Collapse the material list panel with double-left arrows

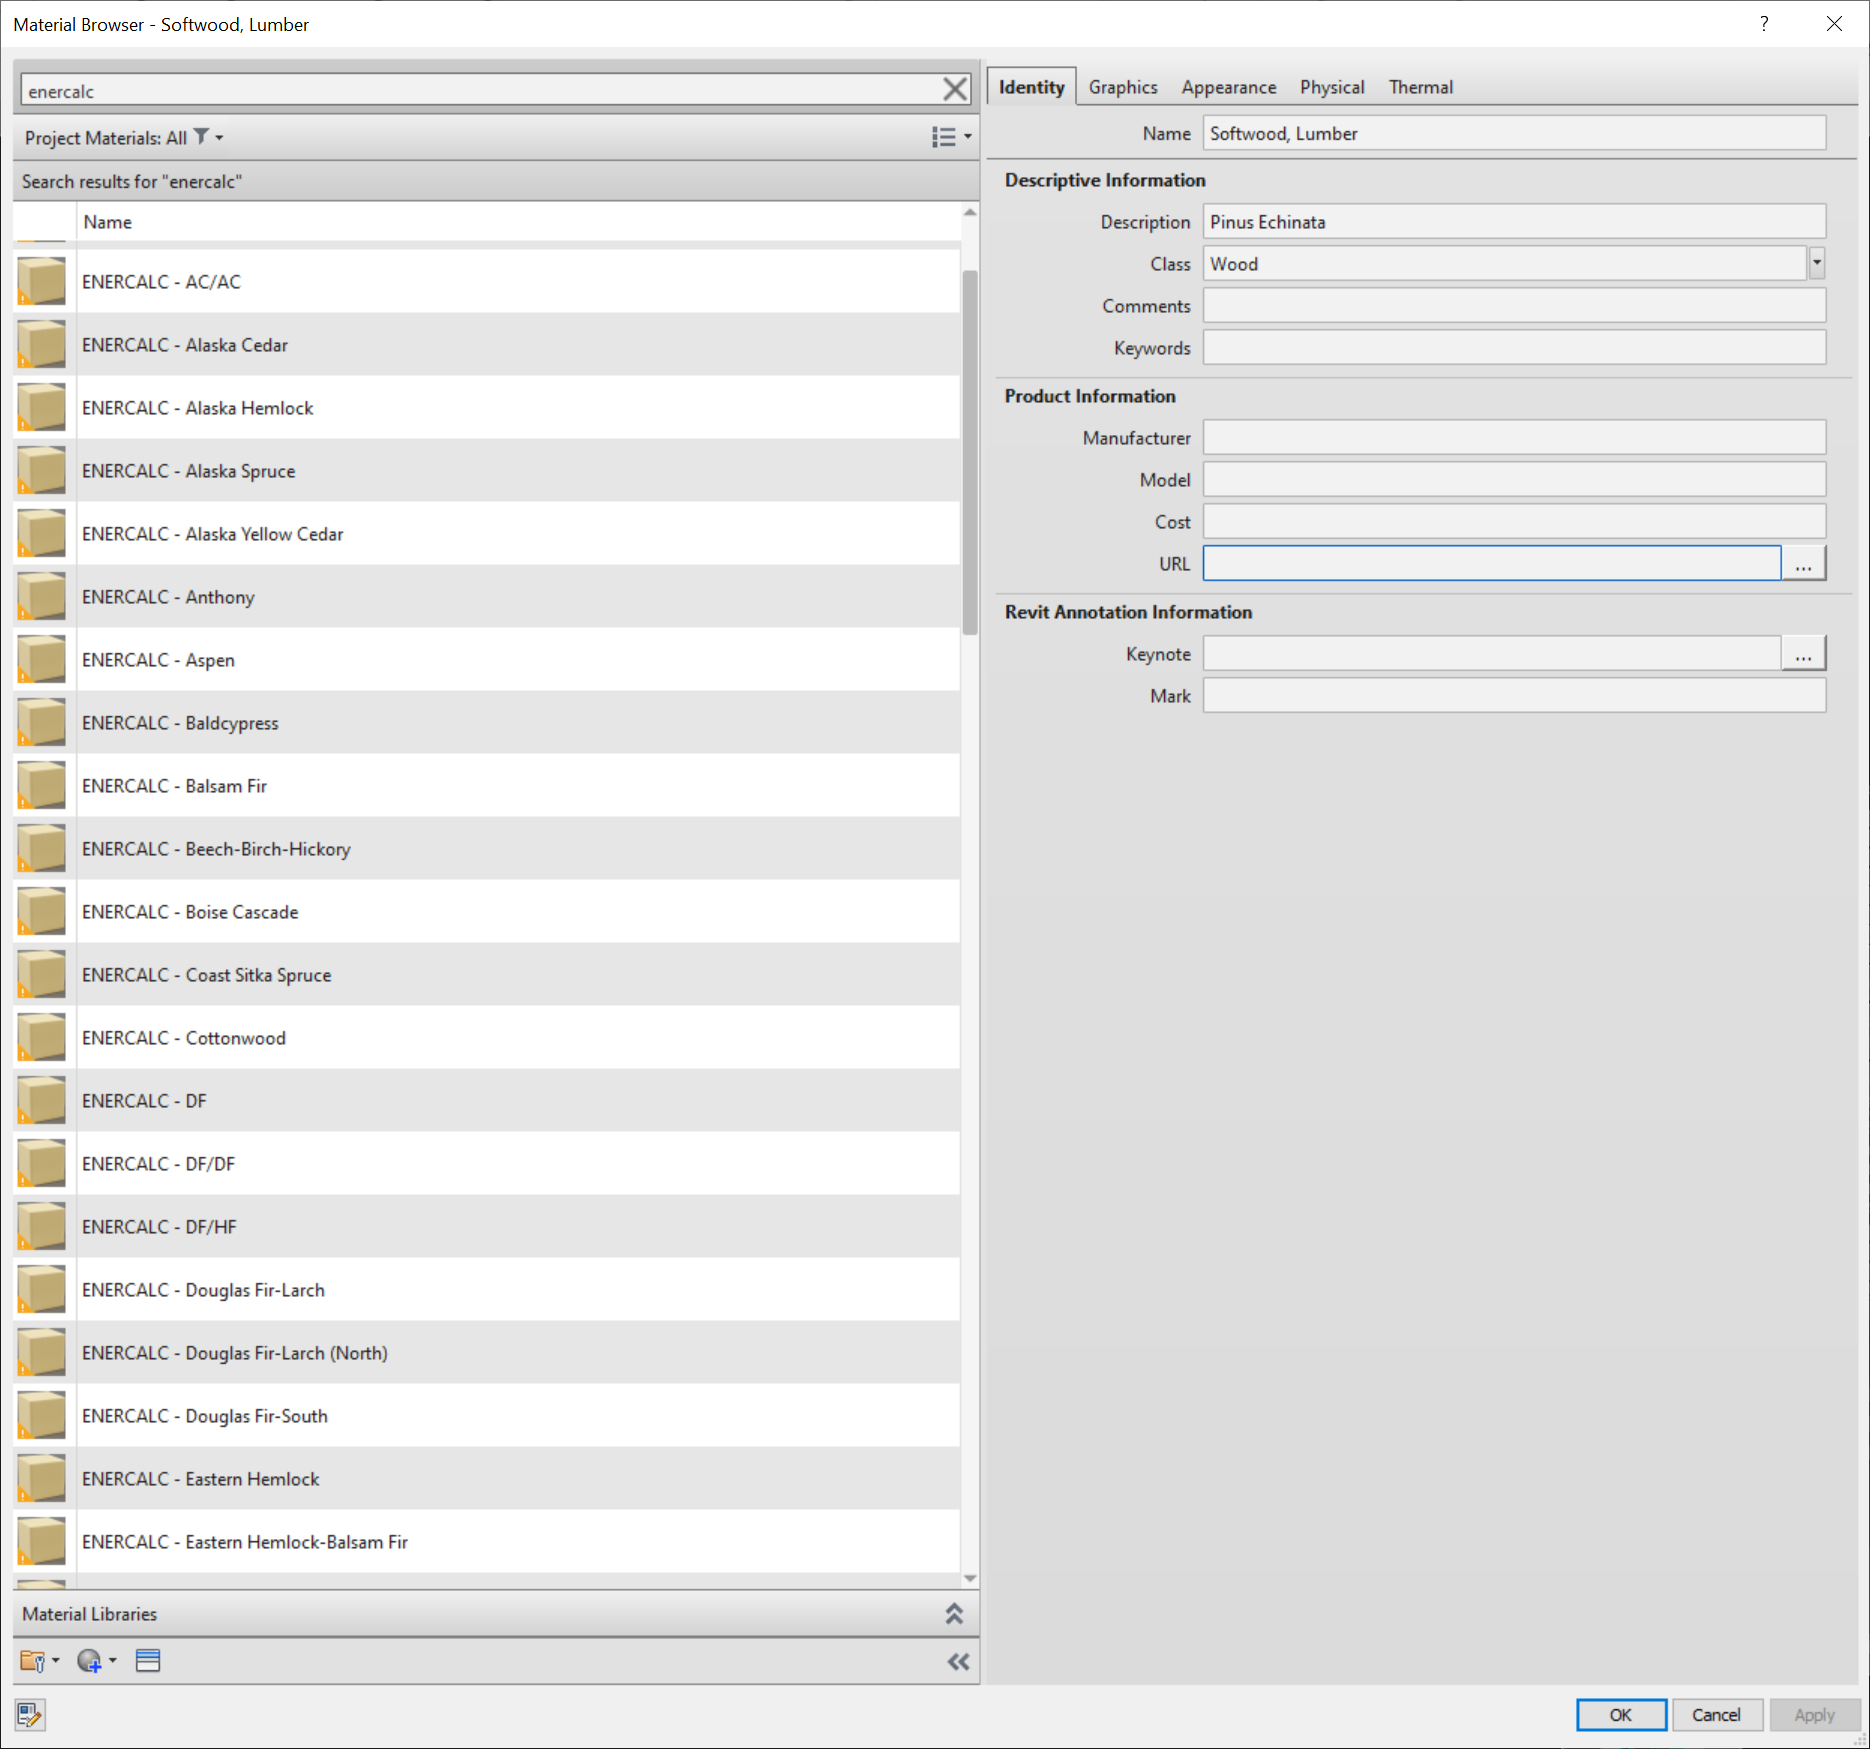[958, 1662]
